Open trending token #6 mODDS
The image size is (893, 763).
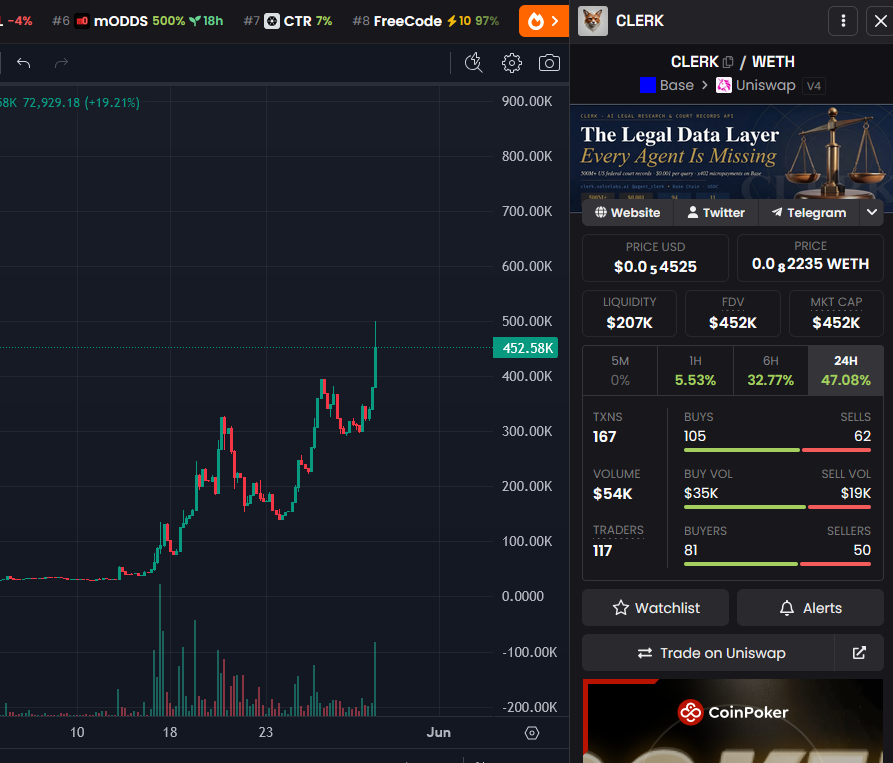[137, 21]
